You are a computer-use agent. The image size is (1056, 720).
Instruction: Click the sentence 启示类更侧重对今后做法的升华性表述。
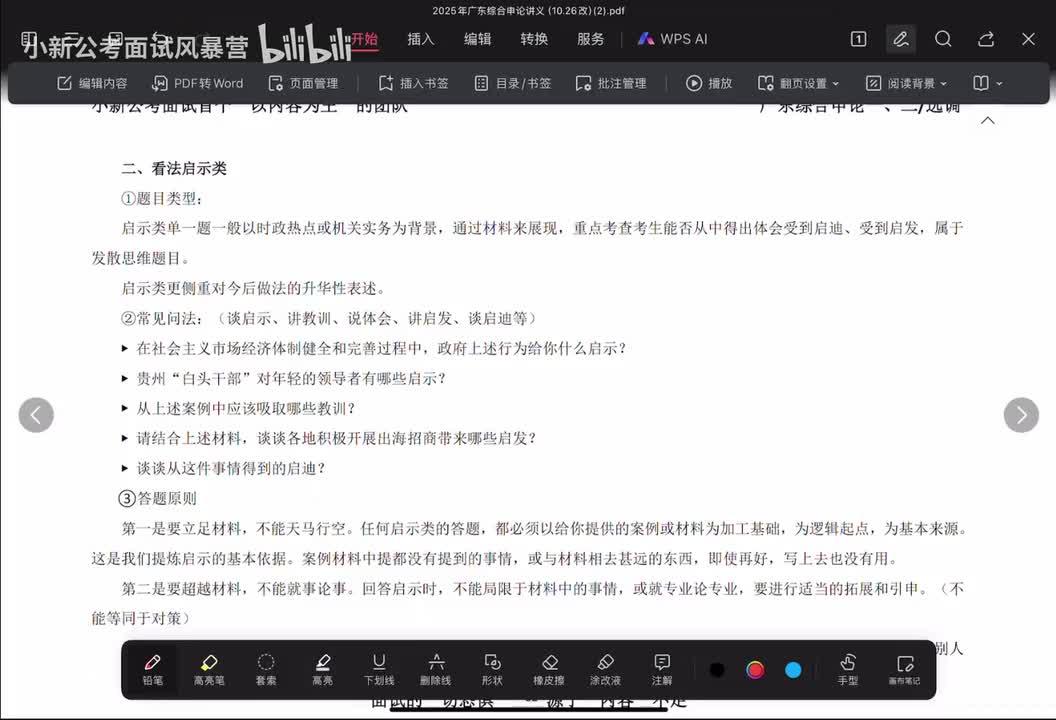255,288
